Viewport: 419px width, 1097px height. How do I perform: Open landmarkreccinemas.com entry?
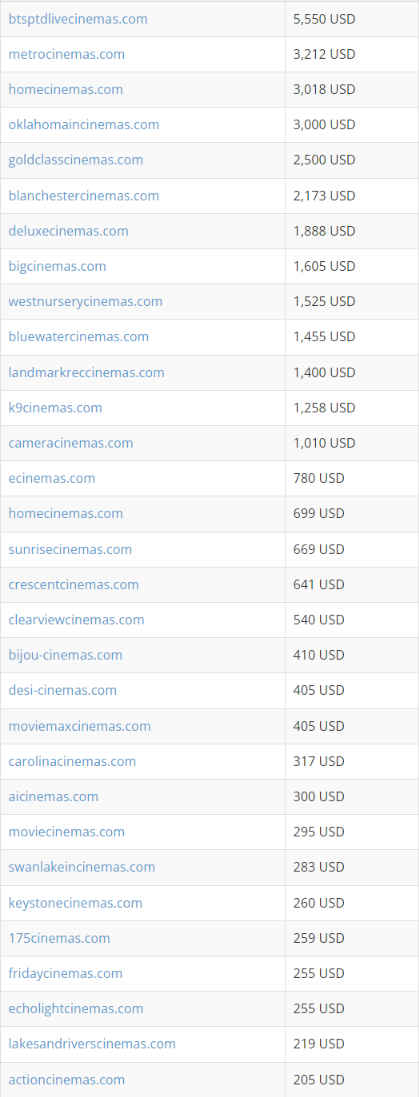[x=87, y=372]
